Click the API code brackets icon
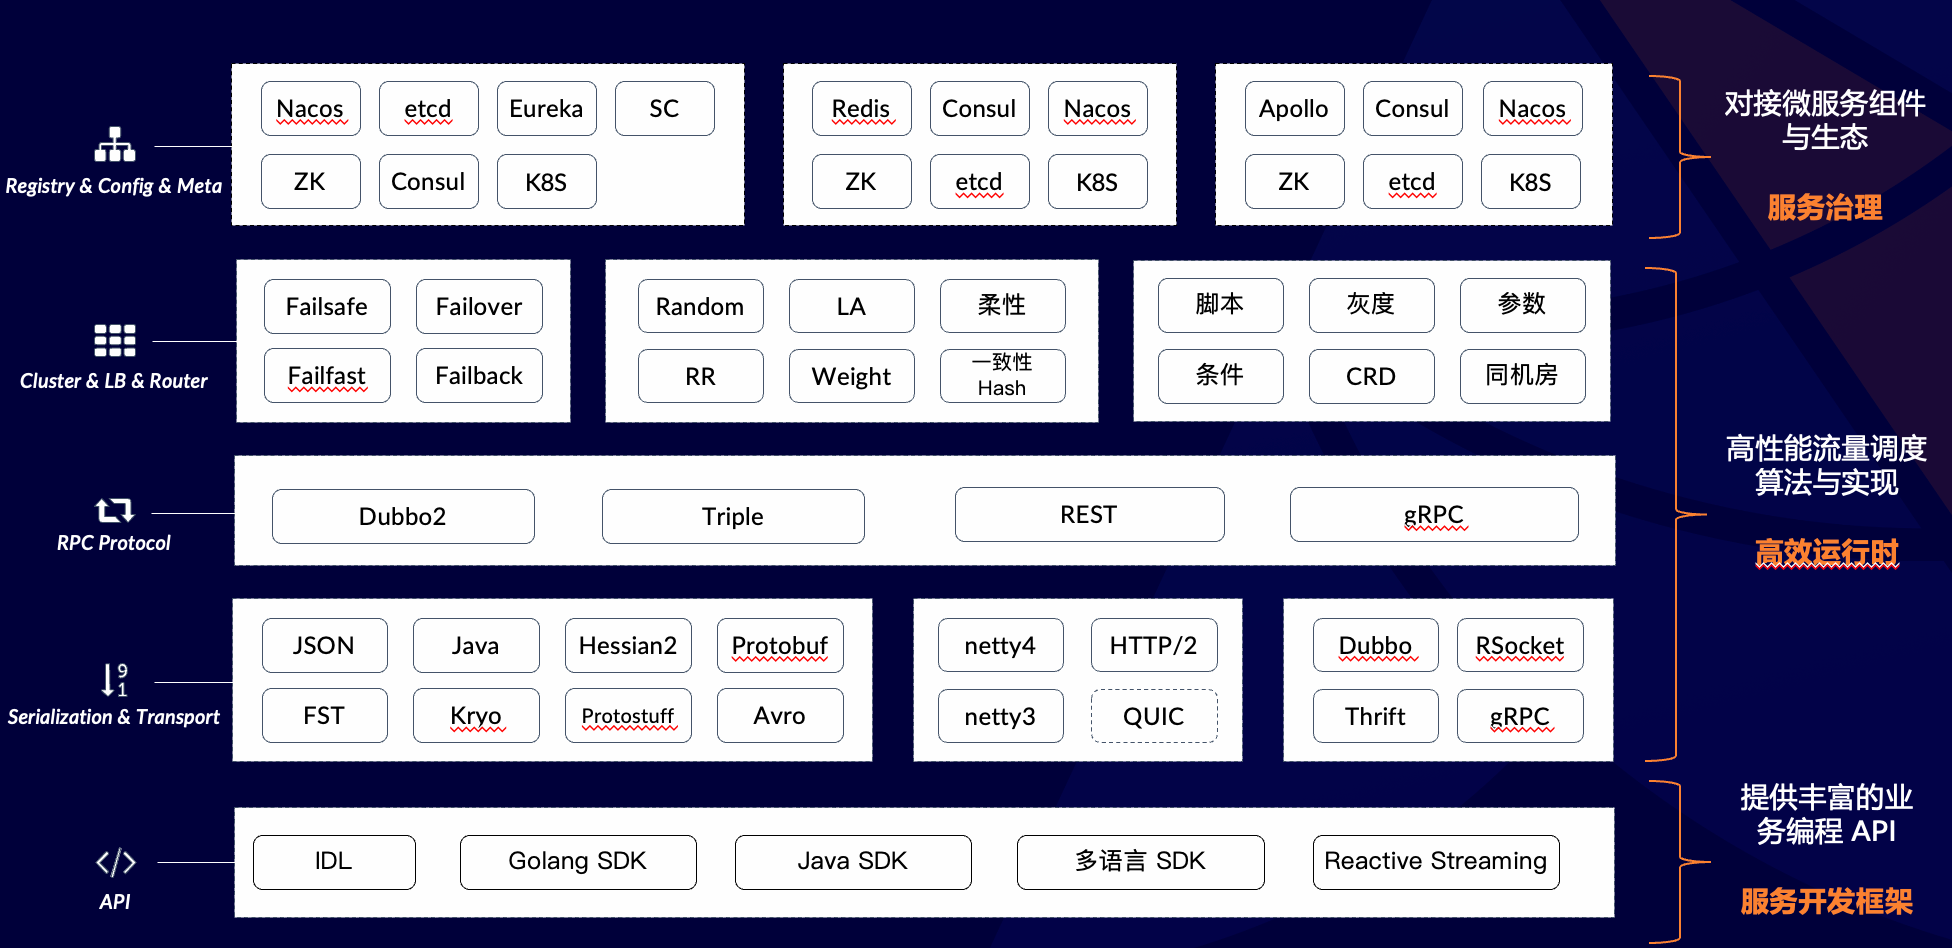The height and width of the screenshot is (948, 1952). tap(115, 862)
